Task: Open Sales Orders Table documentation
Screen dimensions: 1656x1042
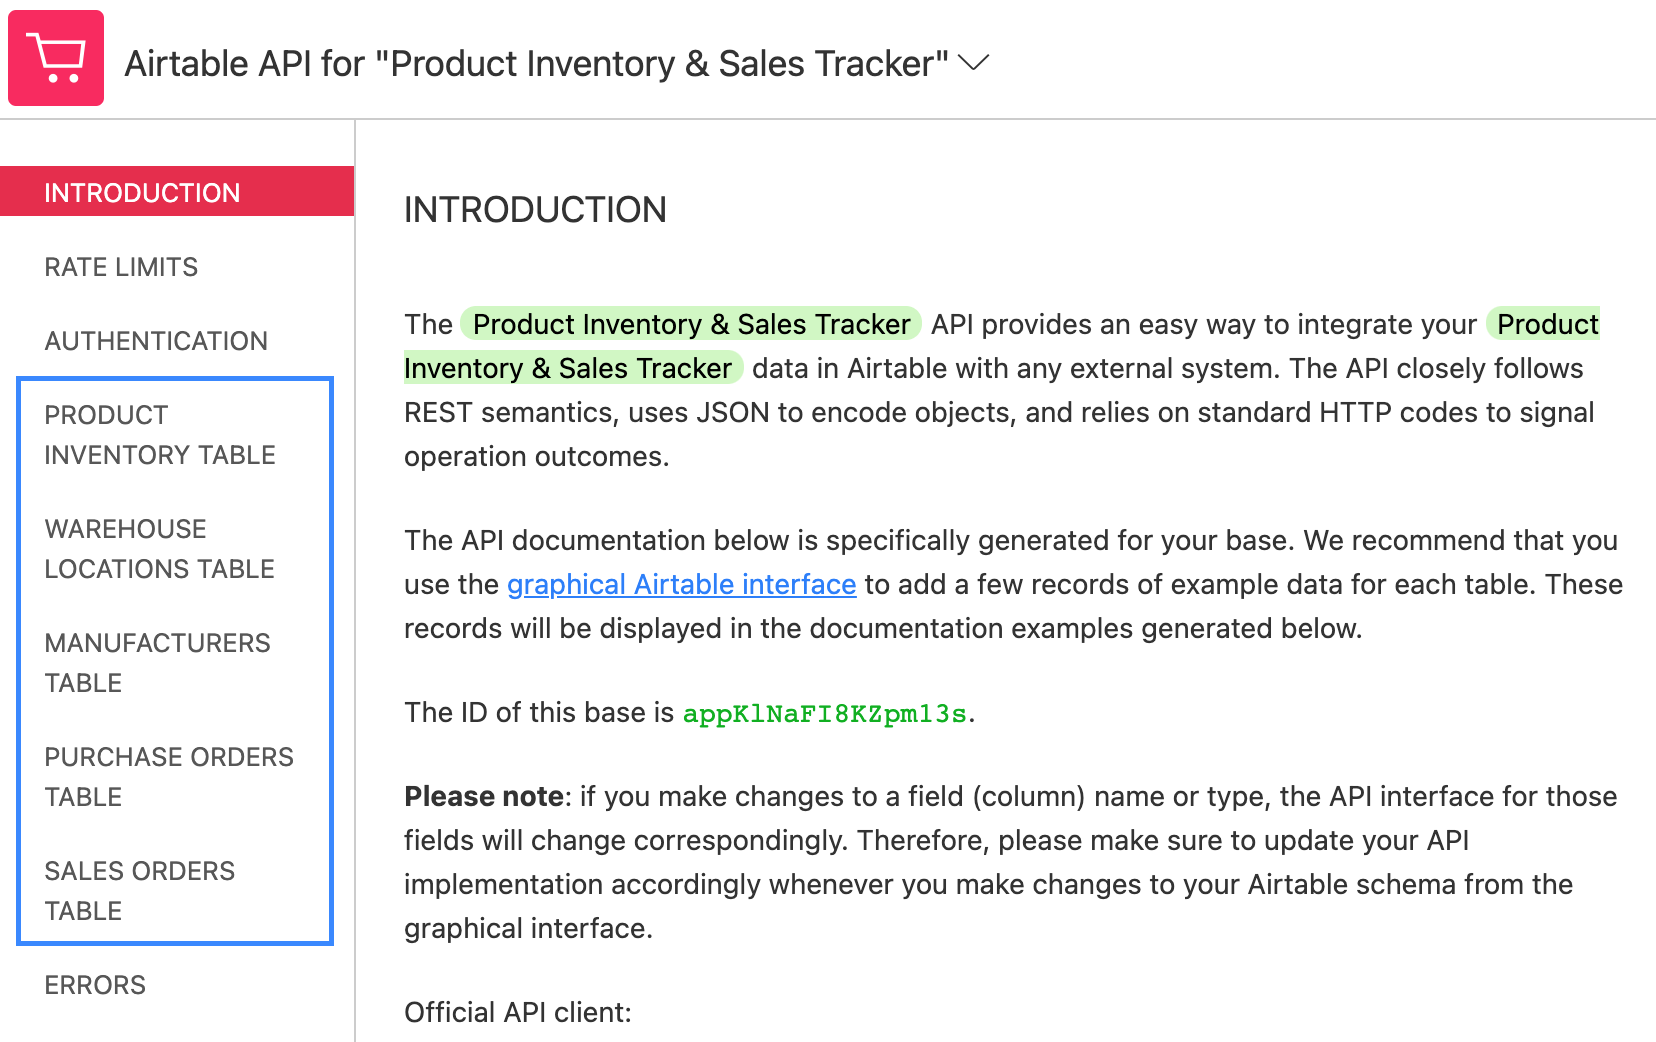Action: coord(139,891)
